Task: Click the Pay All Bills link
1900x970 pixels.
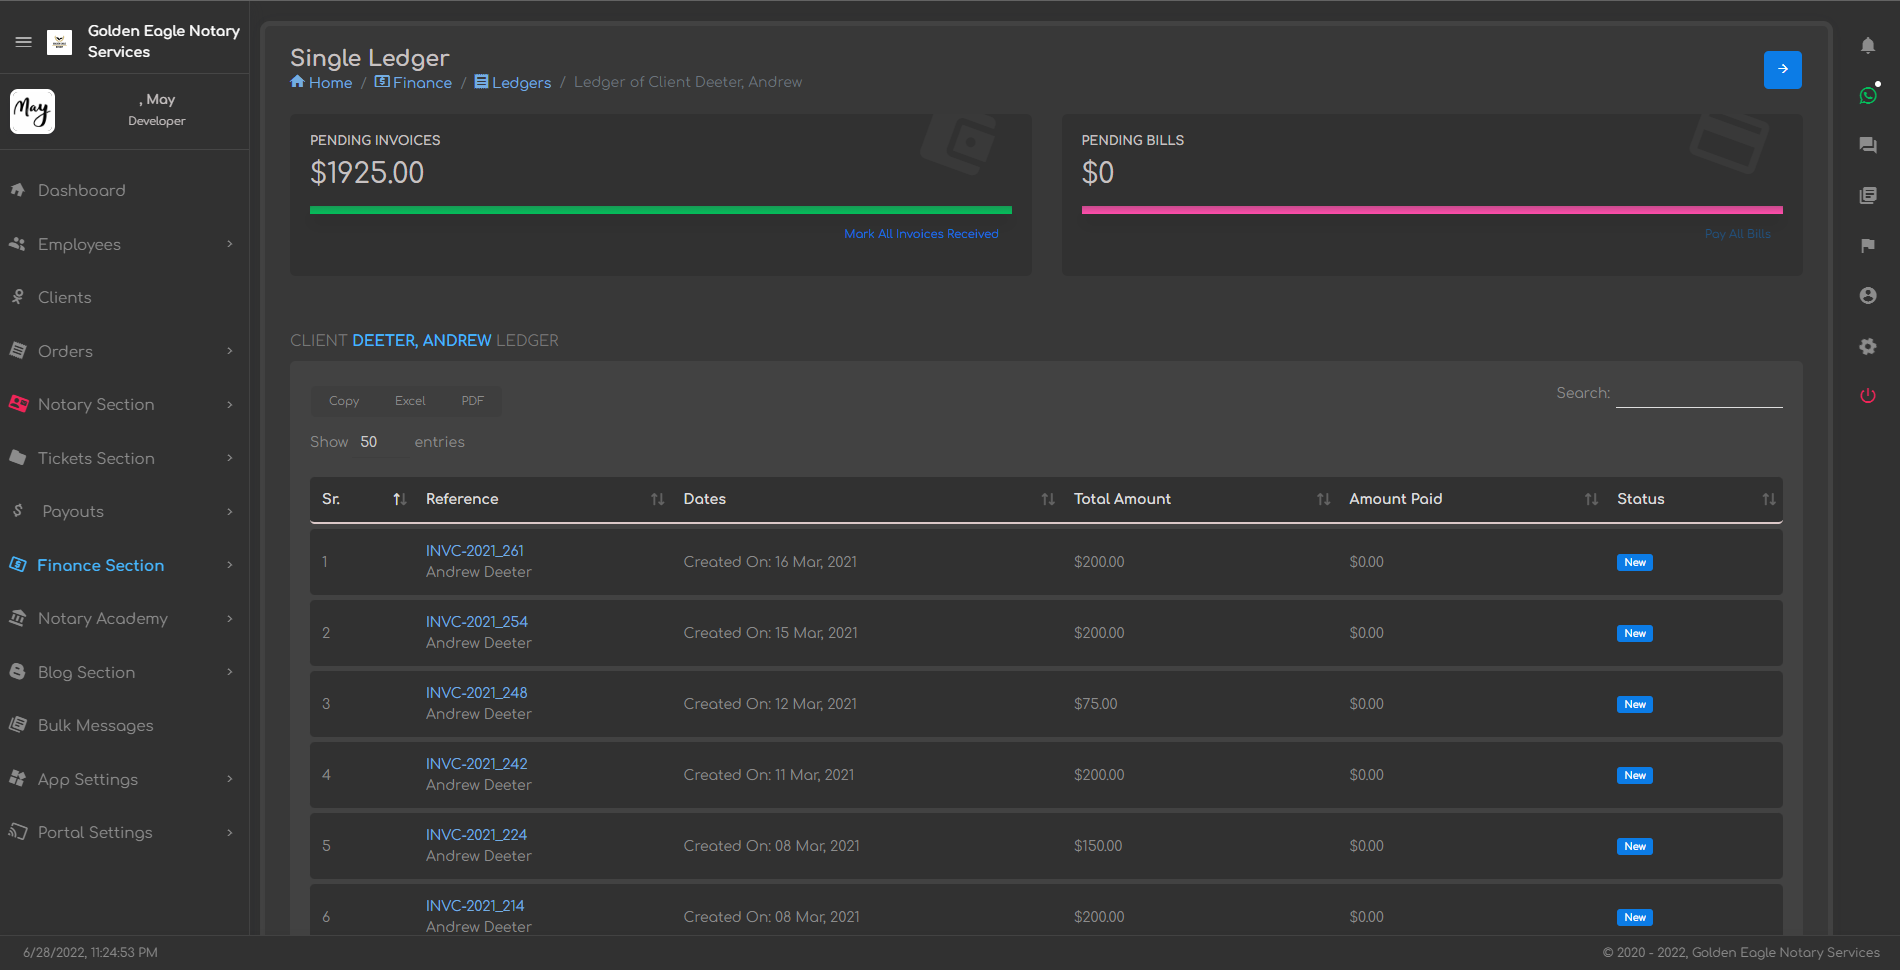Action: (x=1737, y=234)
